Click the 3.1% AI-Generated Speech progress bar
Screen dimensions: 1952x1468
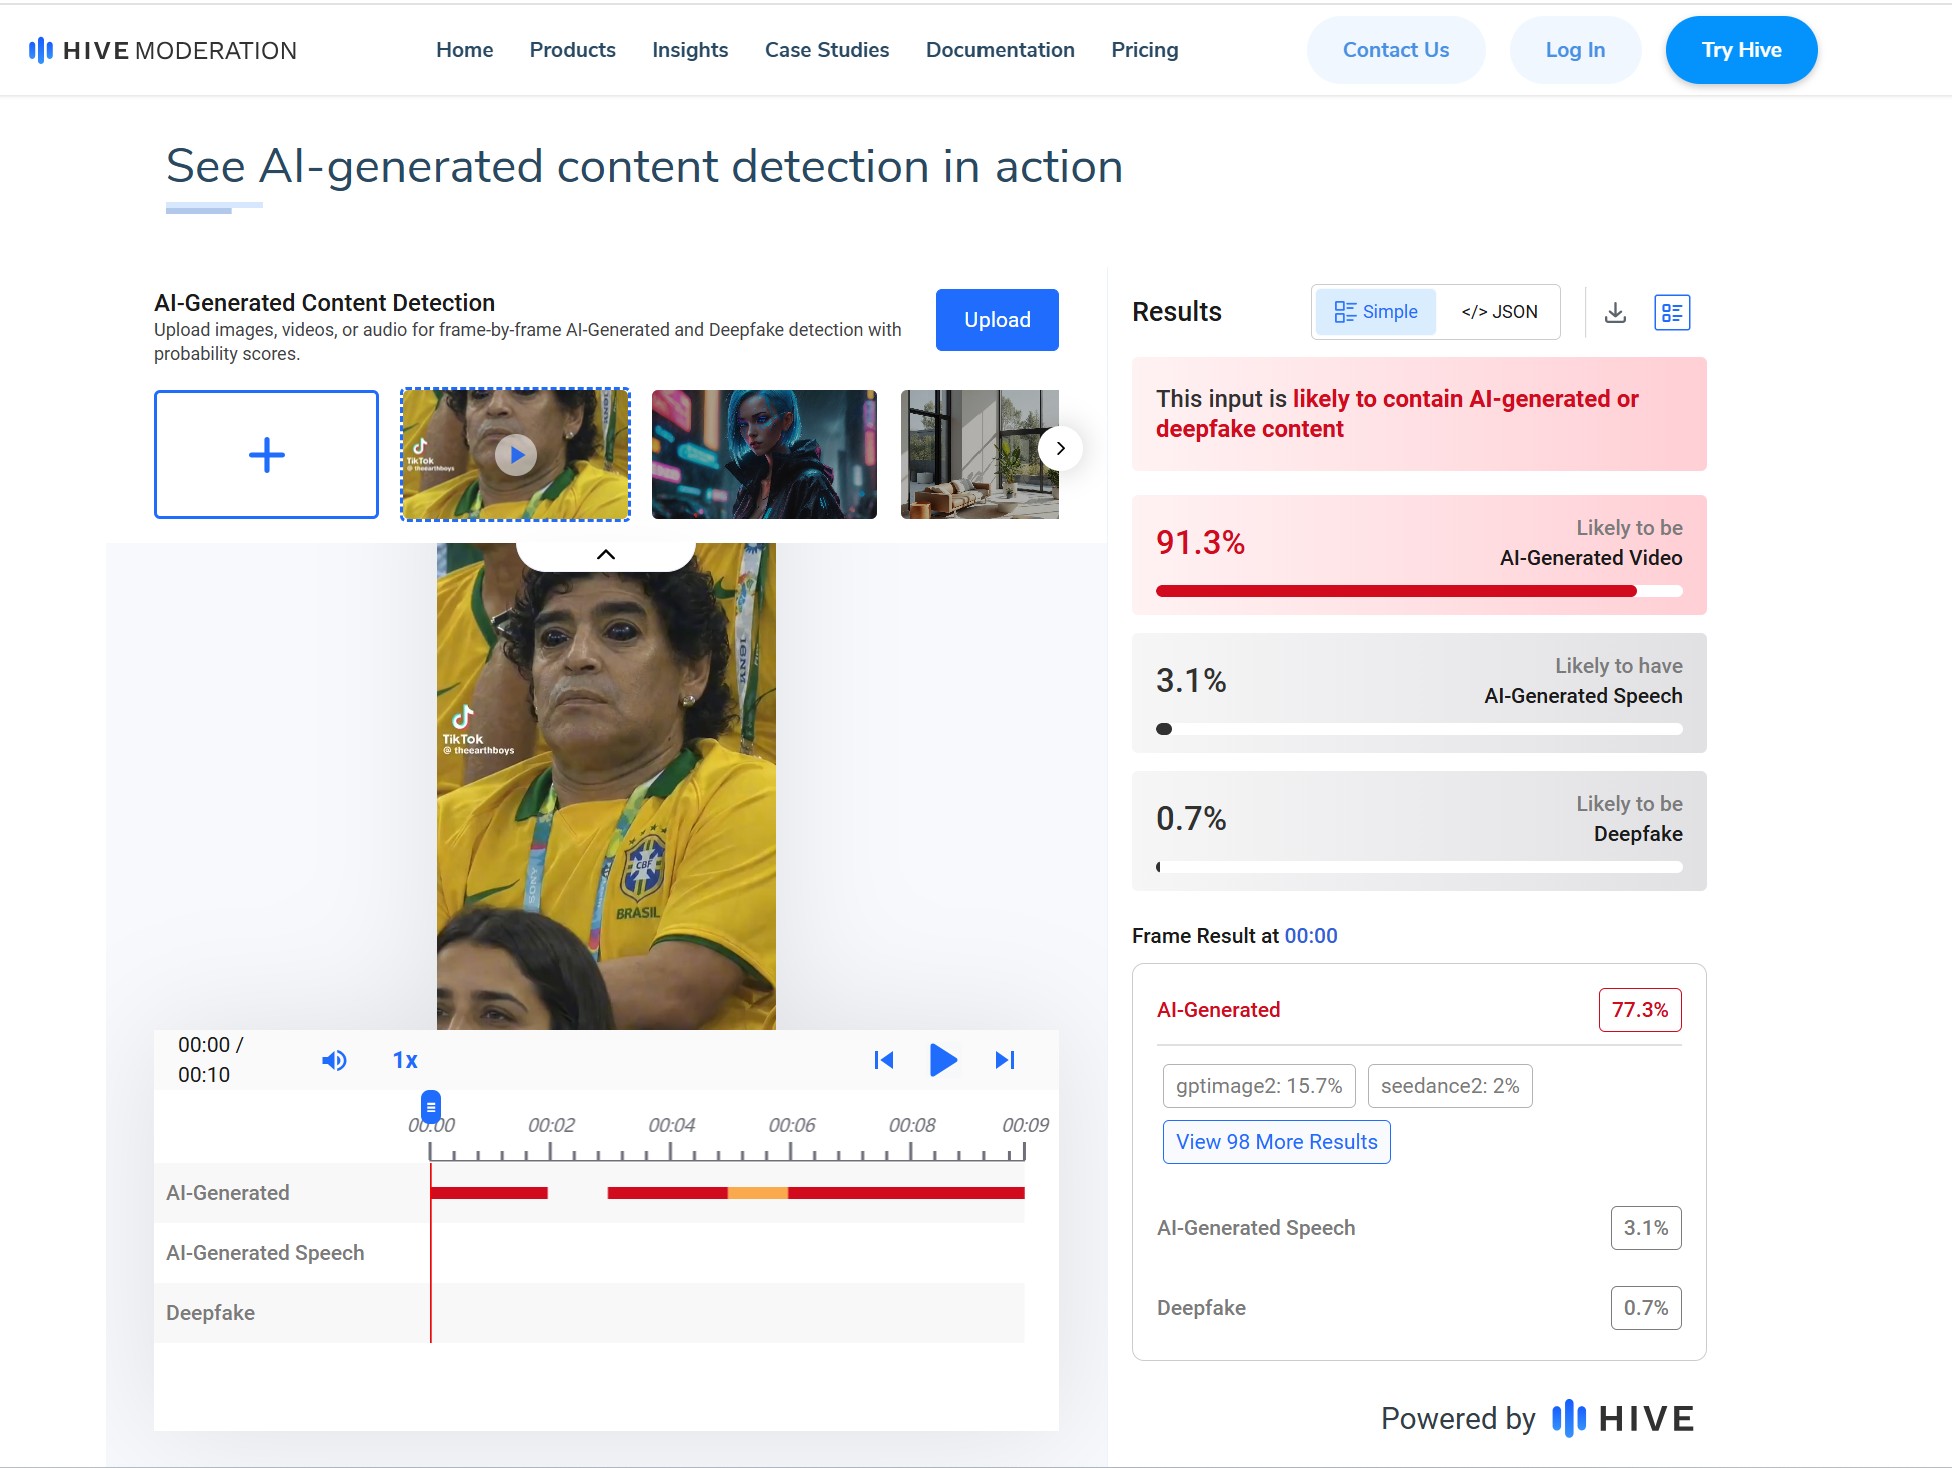(1419, 729)
